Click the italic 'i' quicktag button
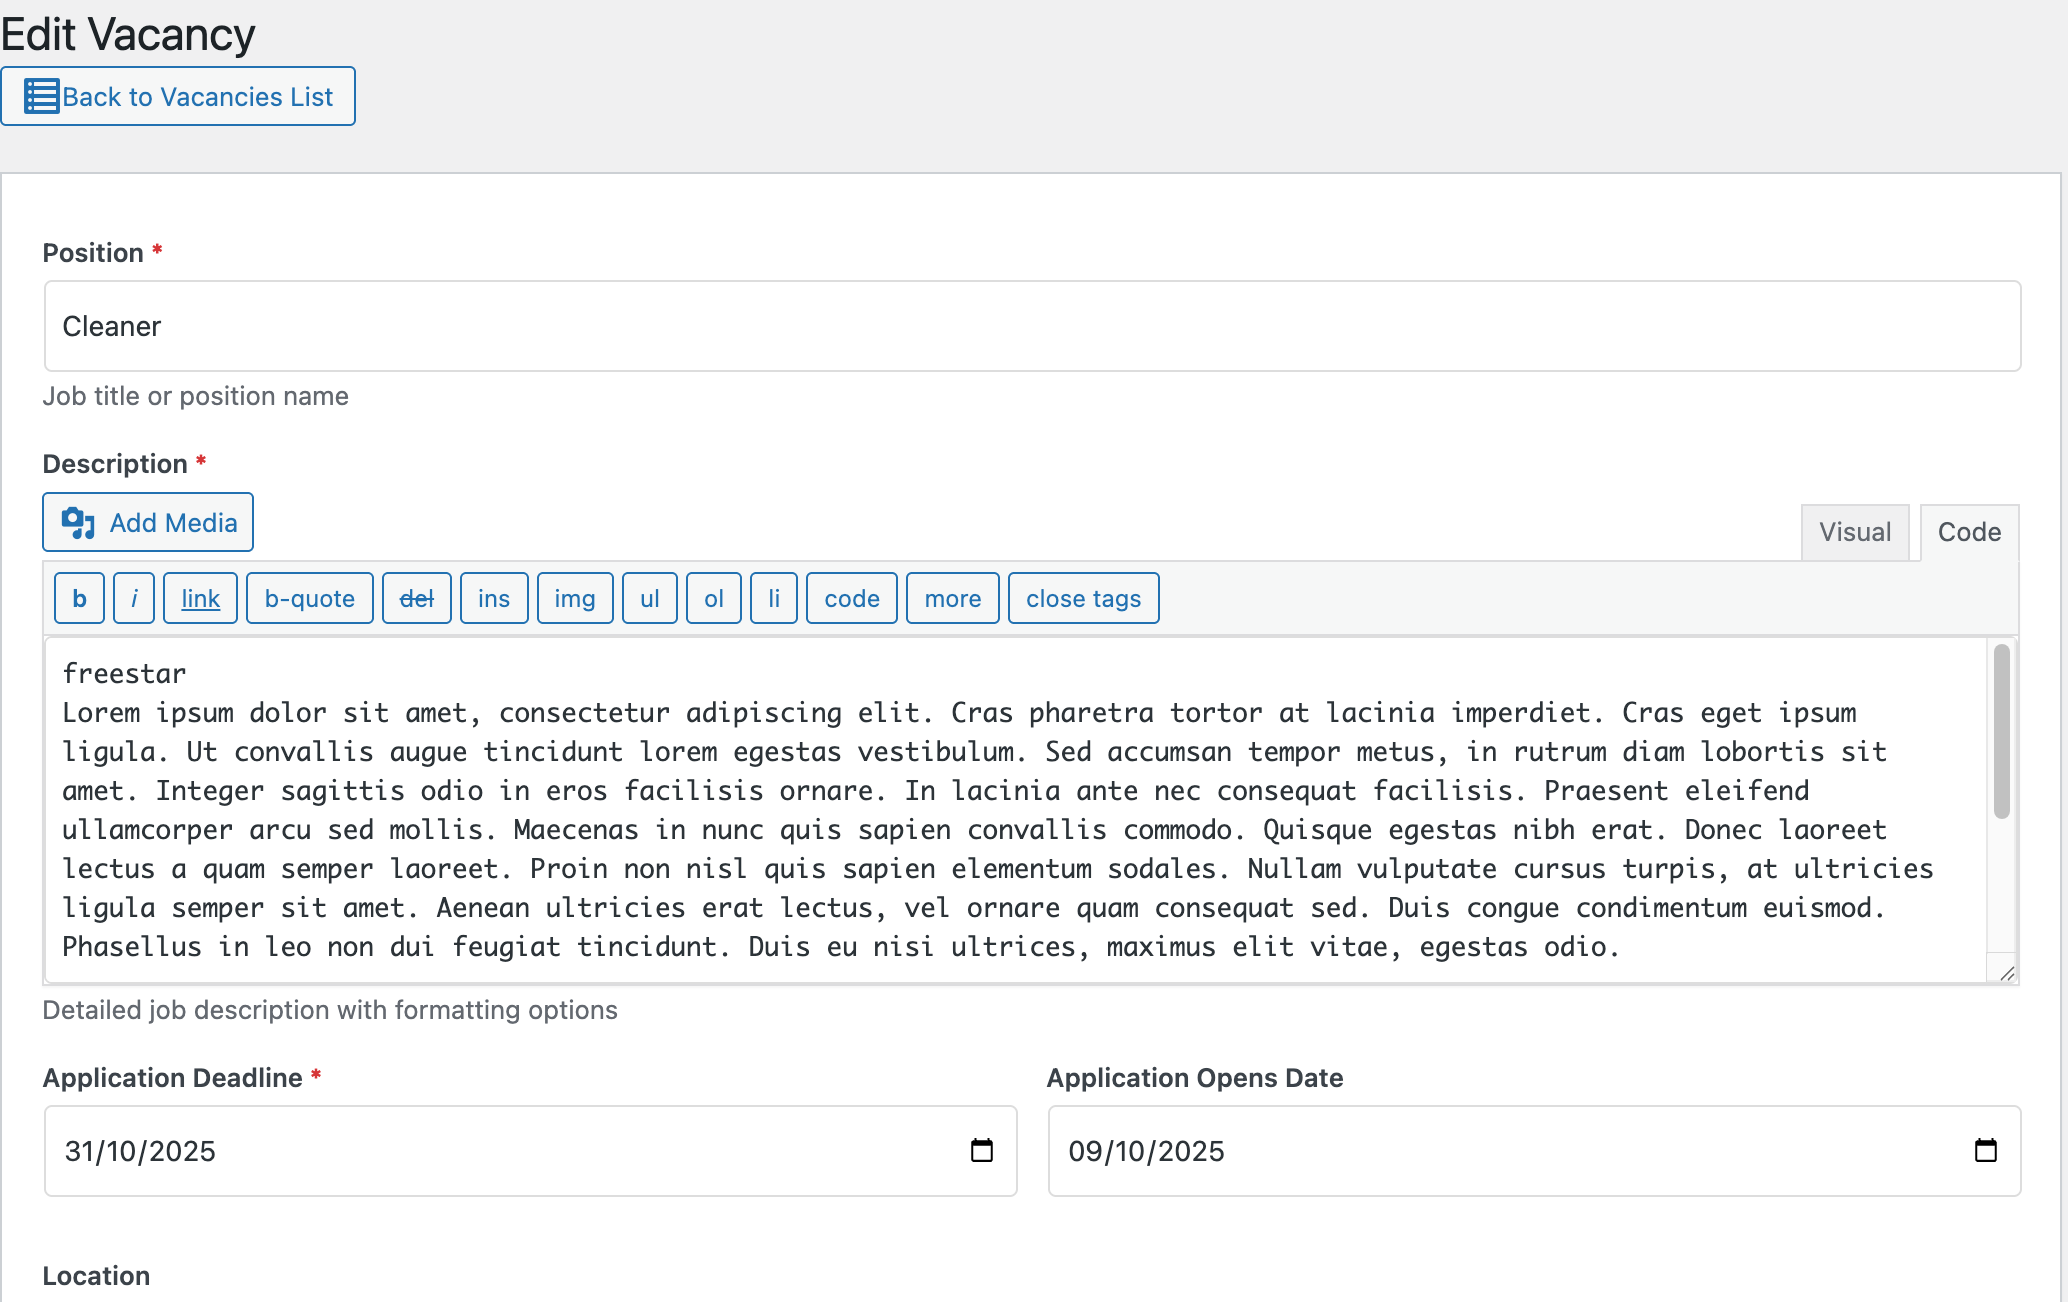This screenshot has height=1302, width=2068. (x=134, y=598)
